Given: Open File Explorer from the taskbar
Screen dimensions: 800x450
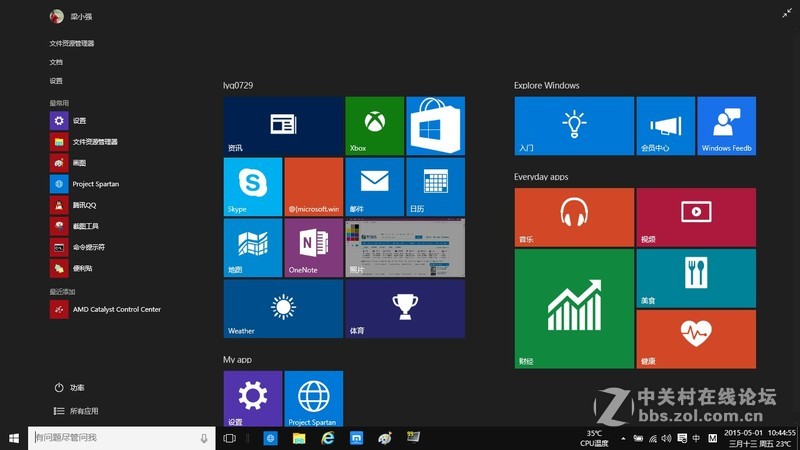Looking at the screenshot, I should (x=299, y=438).
